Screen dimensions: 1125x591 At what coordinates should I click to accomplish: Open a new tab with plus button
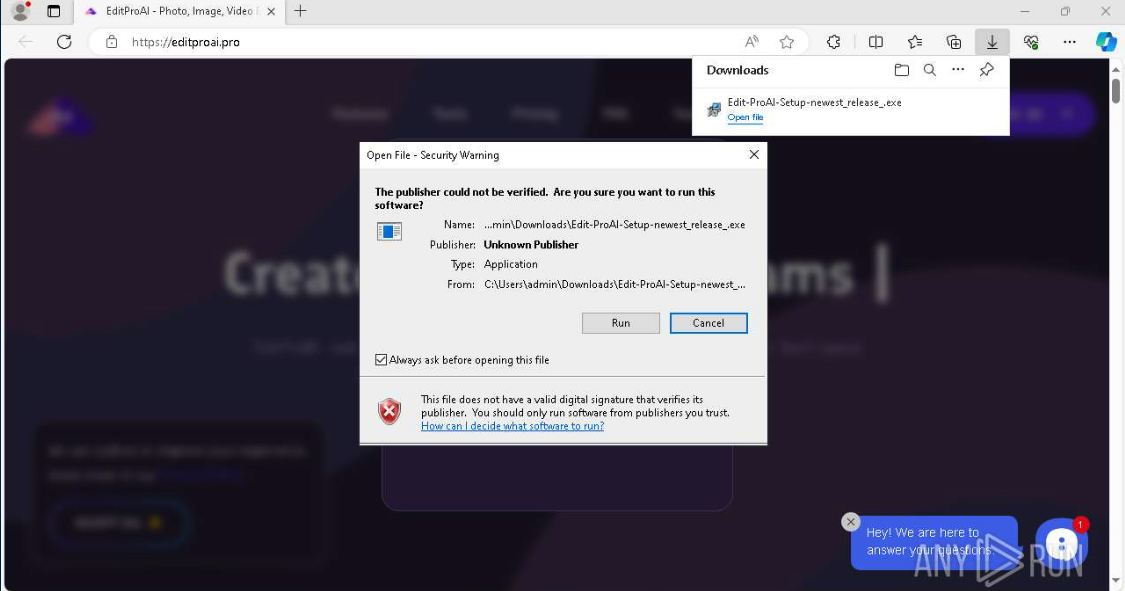(300, 11)
